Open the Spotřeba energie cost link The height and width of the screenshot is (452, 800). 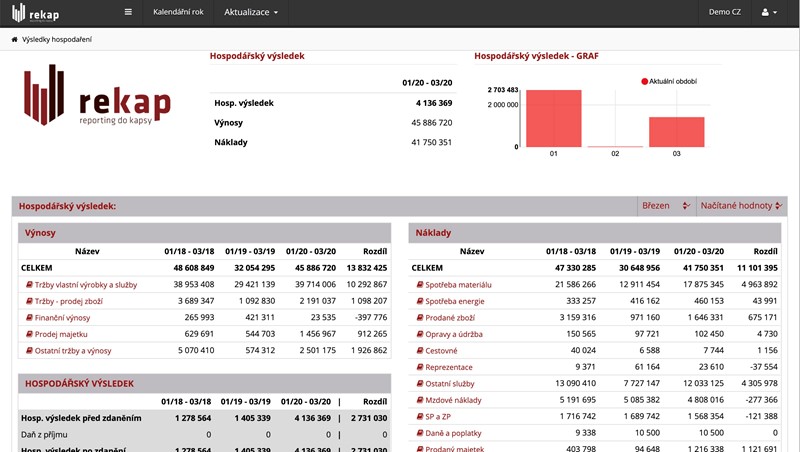(455, 301)
